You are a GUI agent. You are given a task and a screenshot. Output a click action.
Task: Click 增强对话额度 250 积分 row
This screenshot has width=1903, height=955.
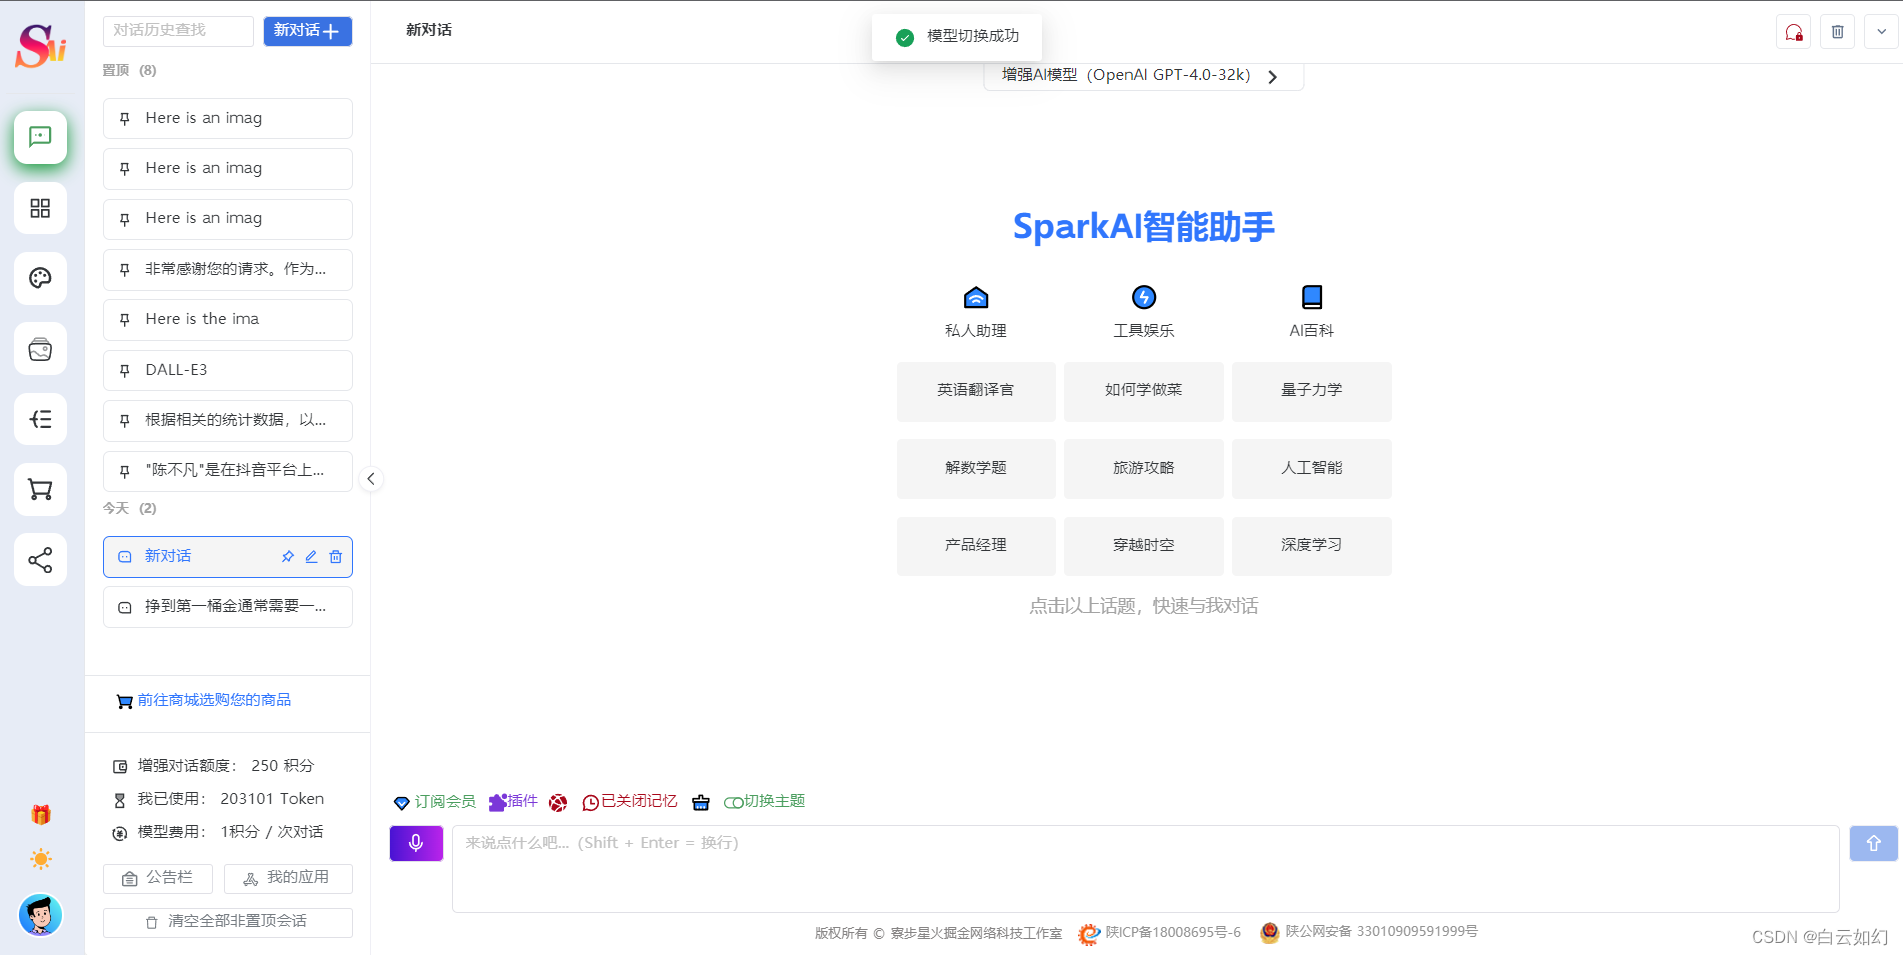coord(213,766)
